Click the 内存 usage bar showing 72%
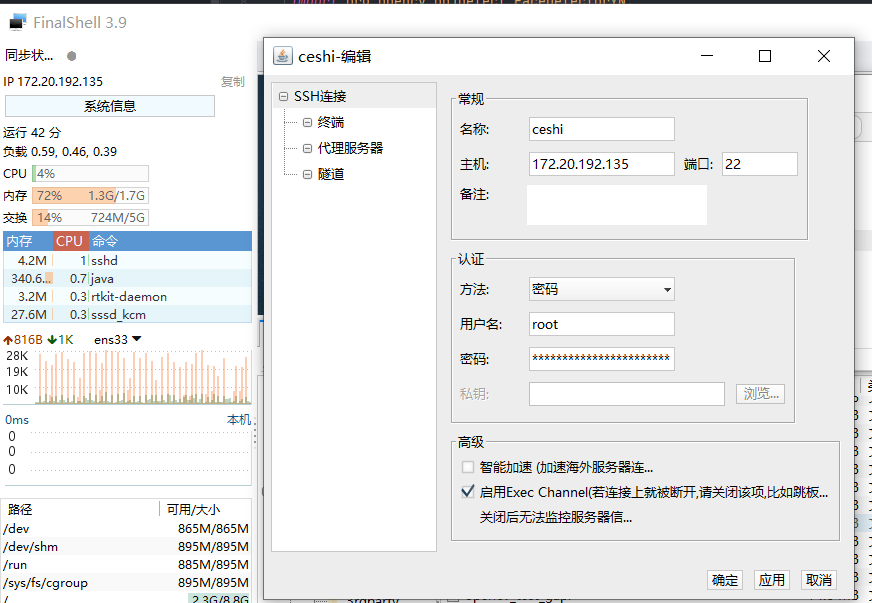This screenshot has width=872, height=603. (x=90, y=196)
